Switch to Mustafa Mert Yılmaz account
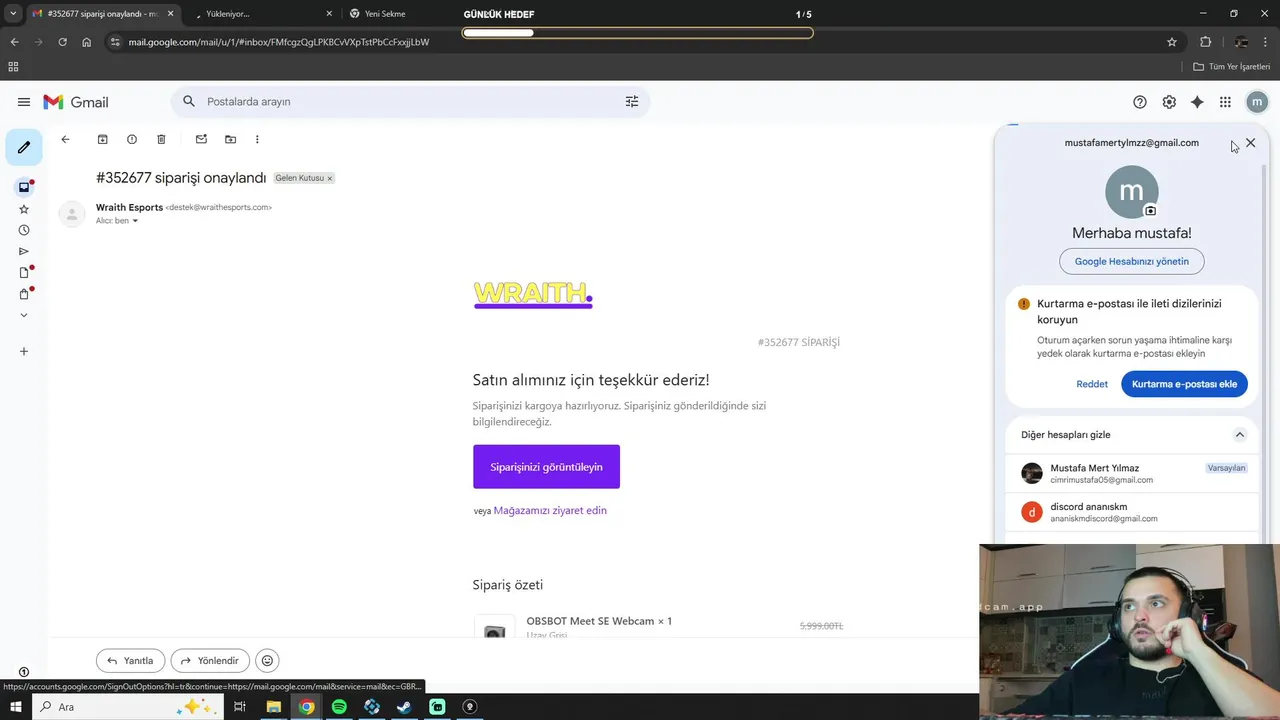 pos(1132,473)
